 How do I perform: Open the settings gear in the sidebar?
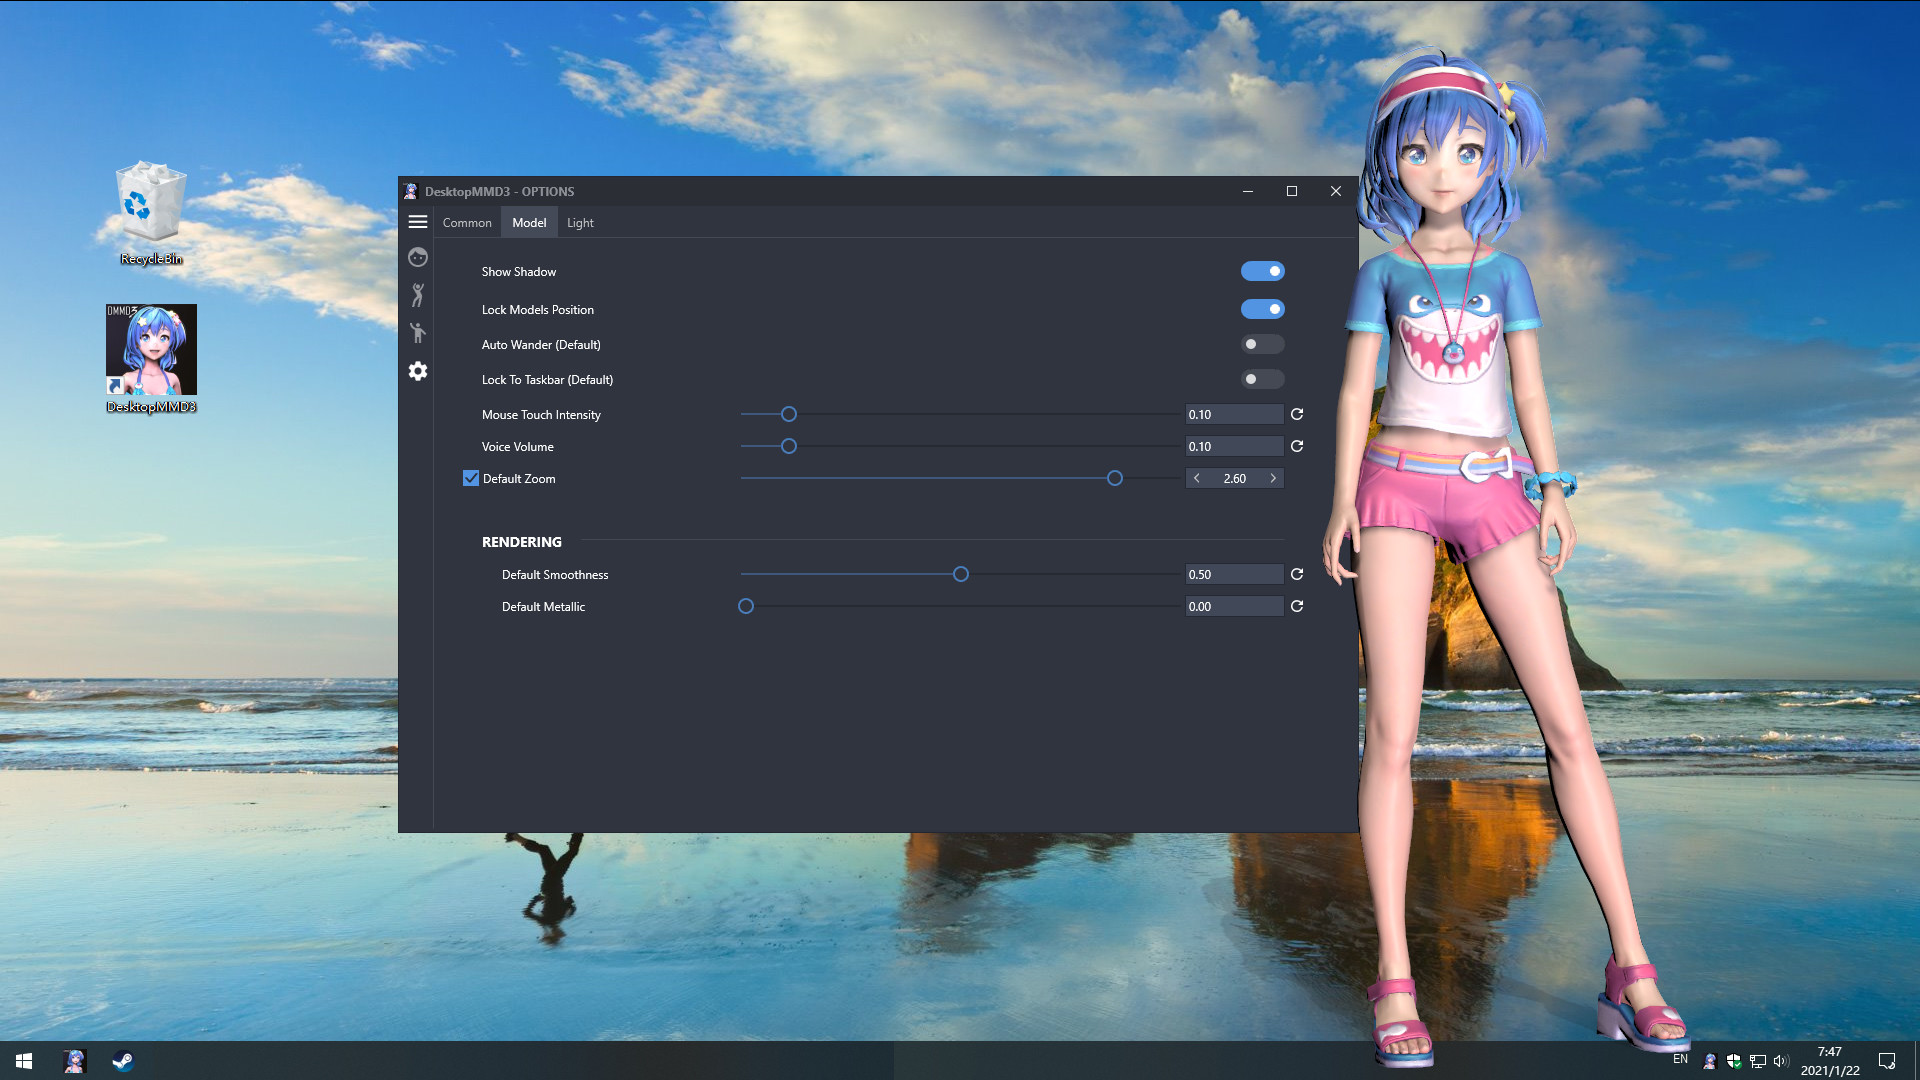pos(418,371)
